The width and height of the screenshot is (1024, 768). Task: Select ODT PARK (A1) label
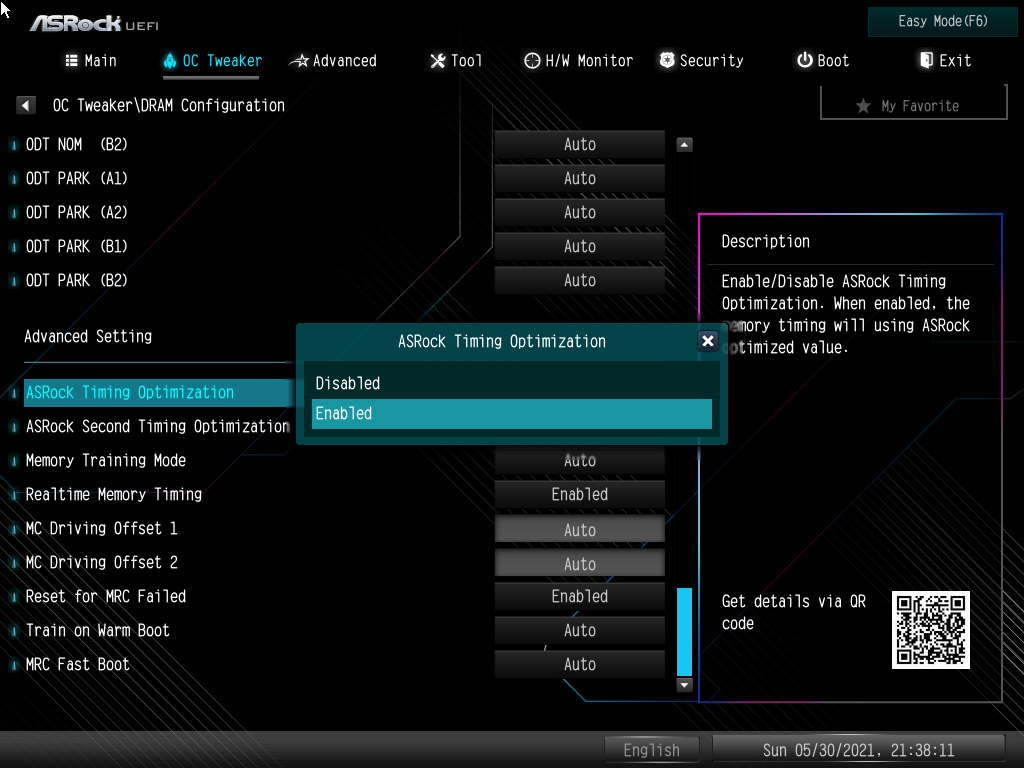tap(76, 178)
